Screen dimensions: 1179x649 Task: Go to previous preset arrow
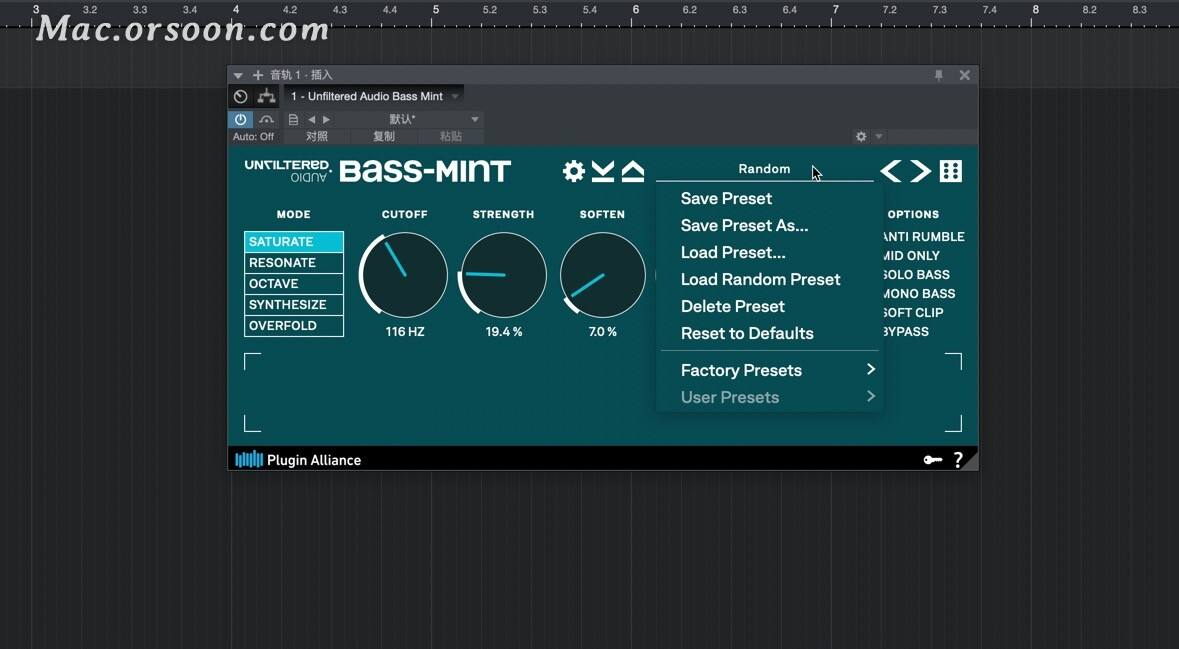coord(891,171)
